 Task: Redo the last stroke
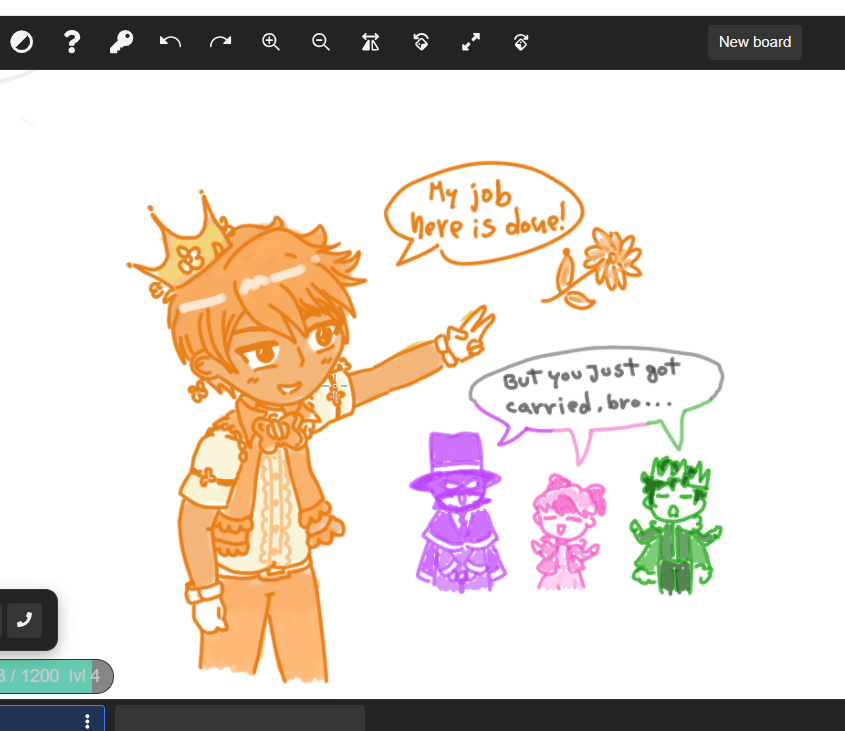[x=220, y=42]
